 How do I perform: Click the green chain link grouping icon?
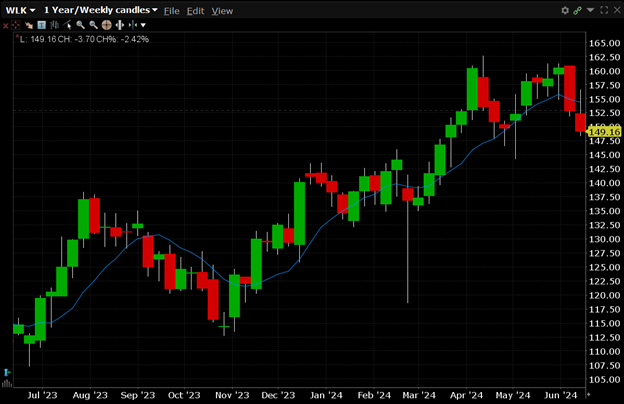(577, 10)
